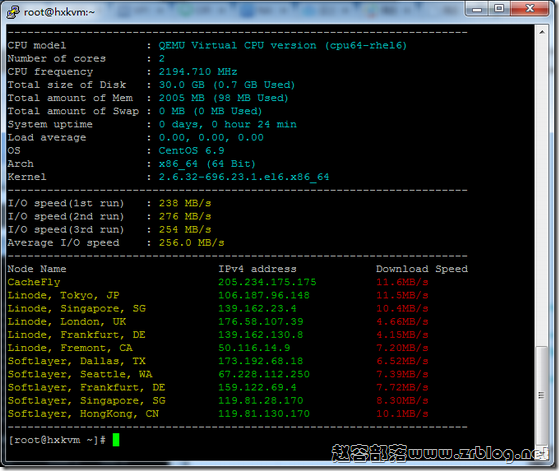Click the green cursor at shell prompt
This screenshot has height=471, width=559.
tap(116, 440)
